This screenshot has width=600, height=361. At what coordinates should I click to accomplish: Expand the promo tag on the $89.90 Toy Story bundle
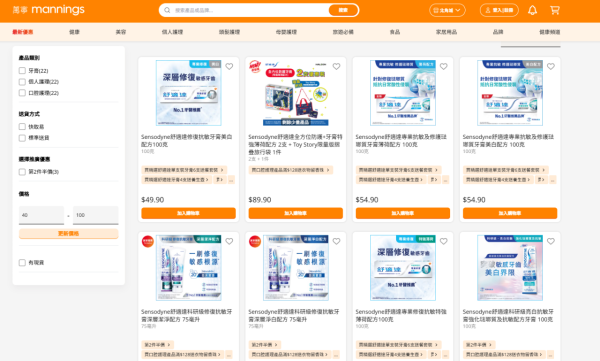[290, 170]
